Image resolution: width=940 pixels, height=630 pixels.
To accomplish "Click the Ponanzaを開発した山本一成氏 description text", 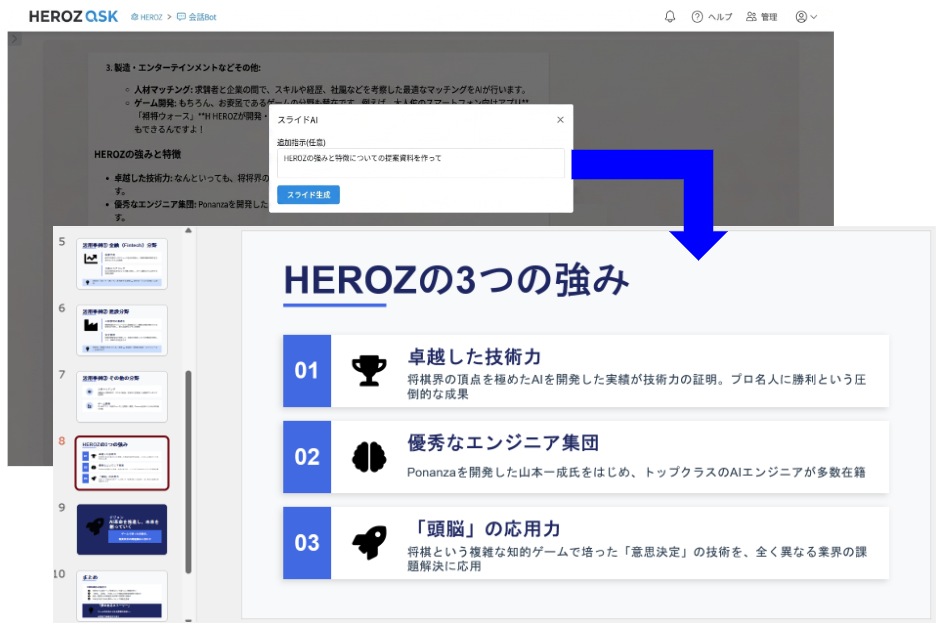I will coord(636,472).
